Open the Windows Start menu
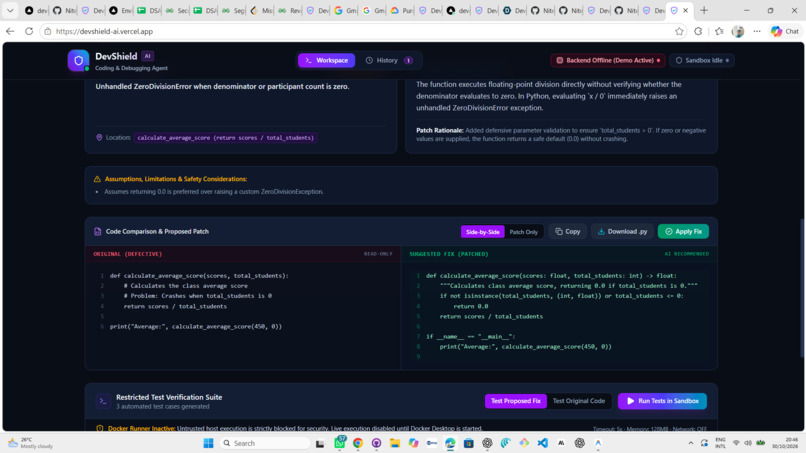Image resolution: width=806 pixels, height=453 pixels. (x=208, y=443)
